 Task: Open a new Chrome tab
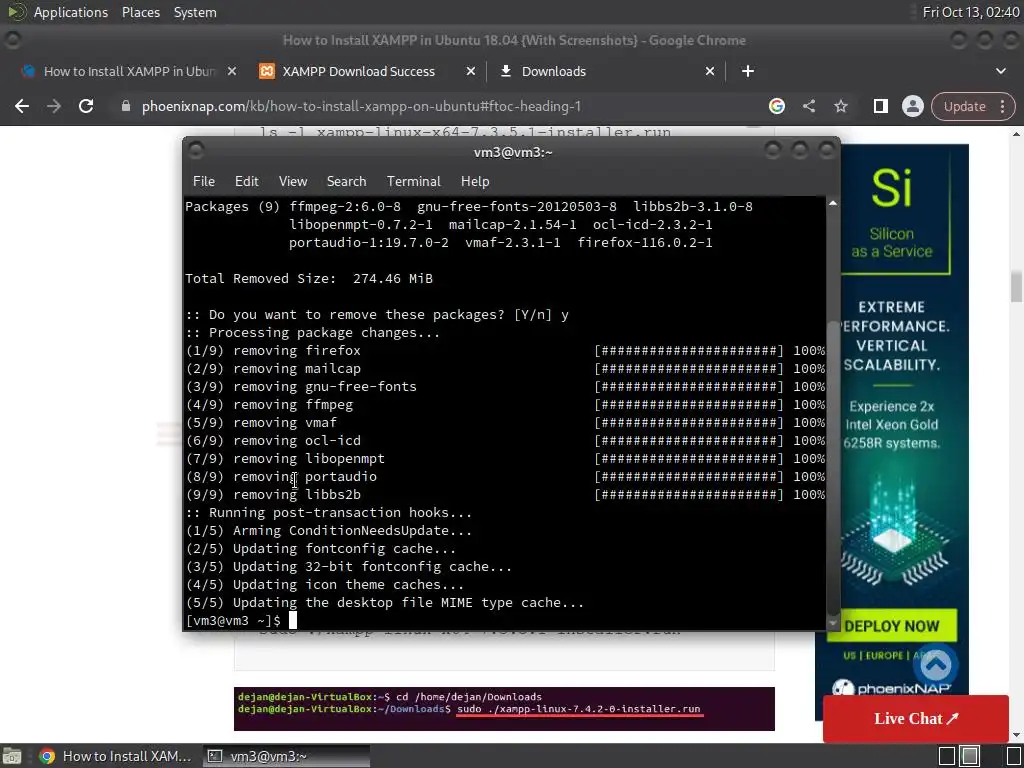[x=748, y=71]
